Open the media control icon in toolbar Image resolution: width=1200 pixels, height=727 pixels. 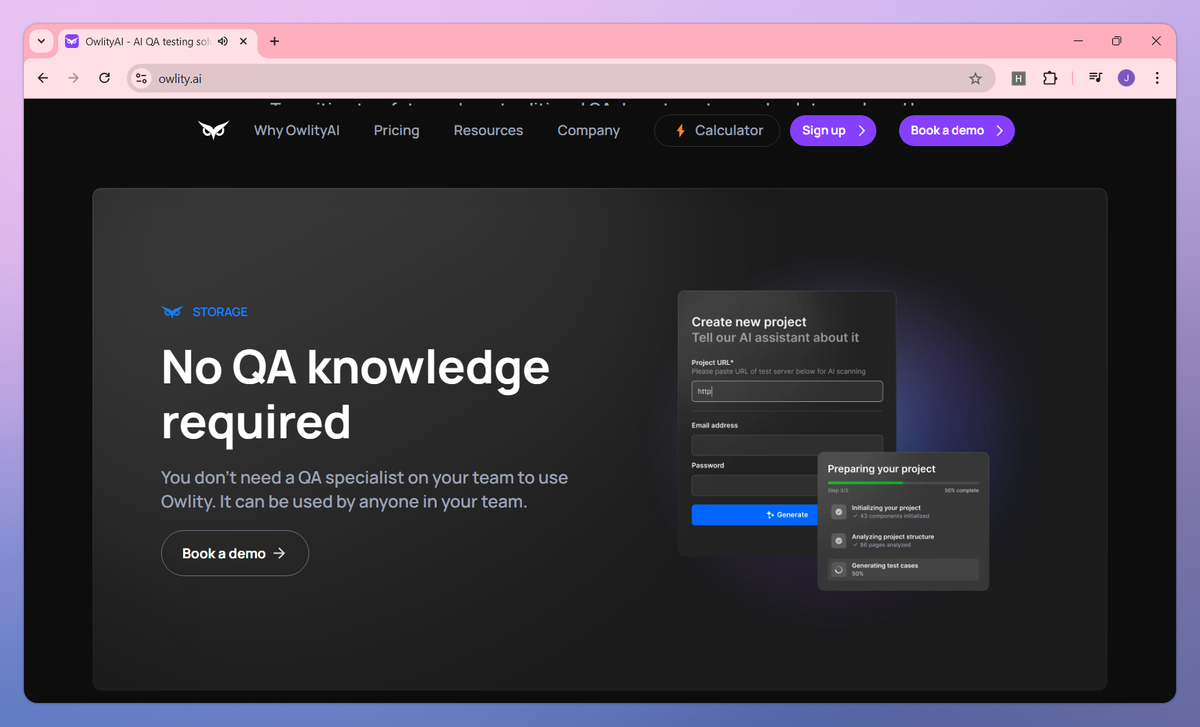click(1096, 78)
